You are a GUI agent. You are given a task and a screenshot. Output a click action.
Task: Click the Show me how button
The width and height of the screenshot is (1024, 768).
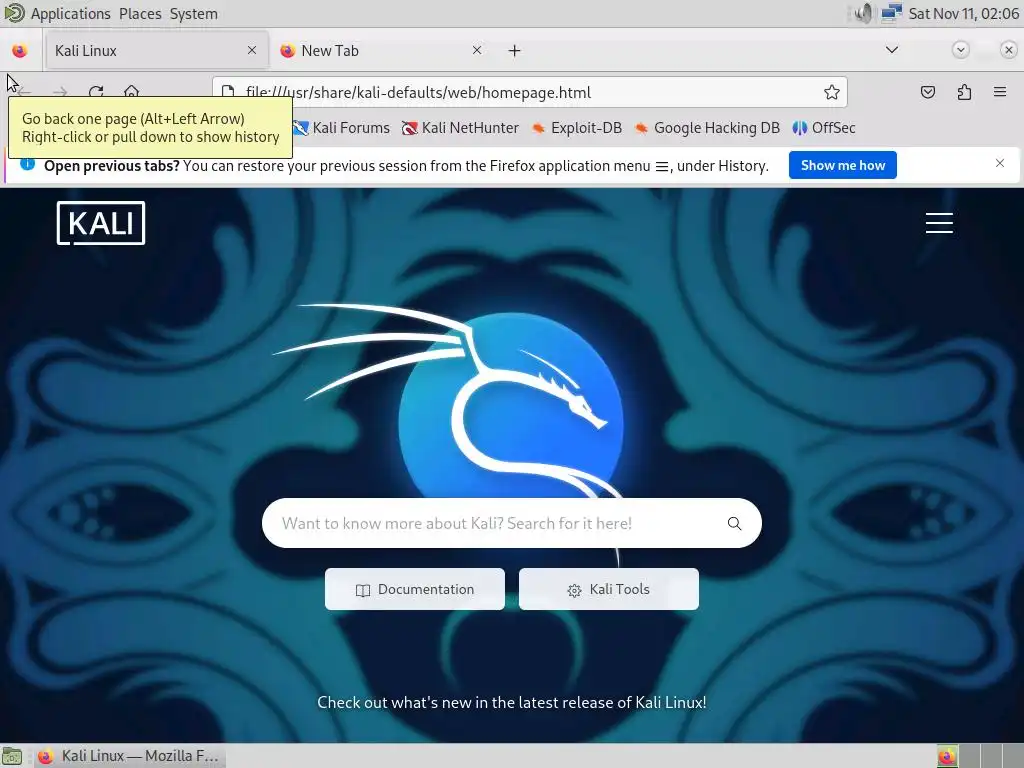(x=842, y=165)
